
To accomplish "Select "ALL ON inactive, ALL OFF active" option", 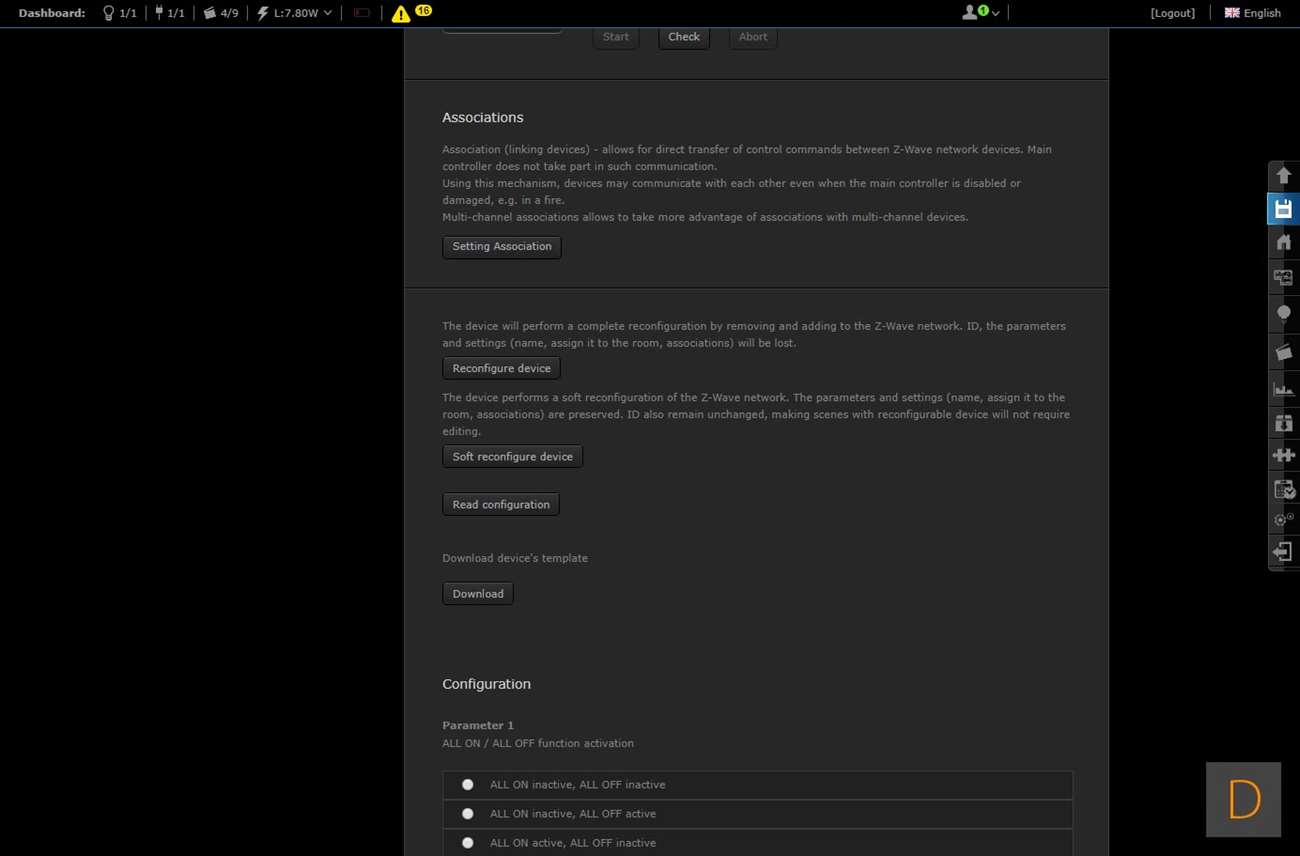I will 467,814.
